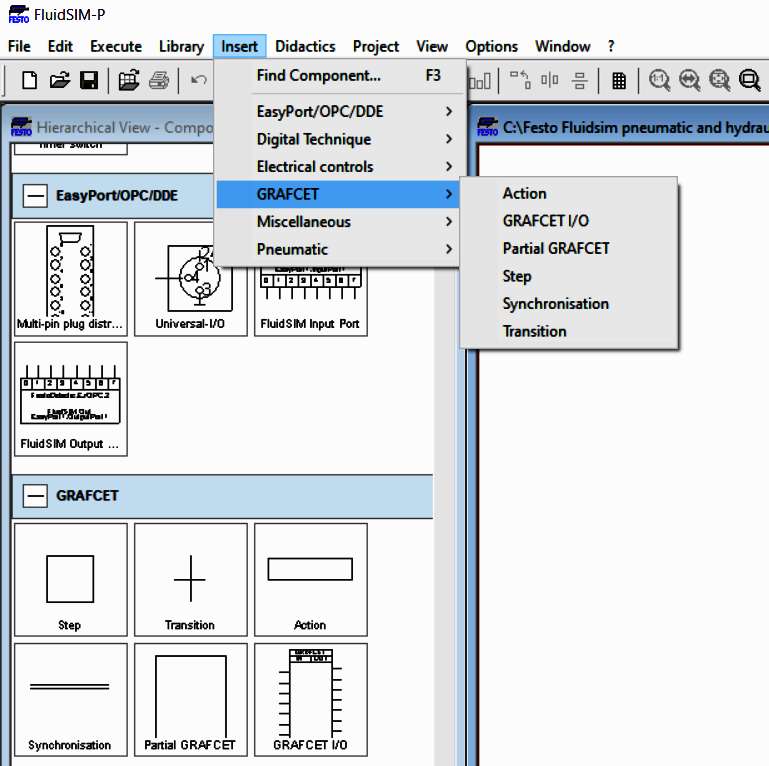Image resolution: width=769 pixels, height=766 pixels.
Task: Open the Execute menu
Action: (x=116, y=46)
